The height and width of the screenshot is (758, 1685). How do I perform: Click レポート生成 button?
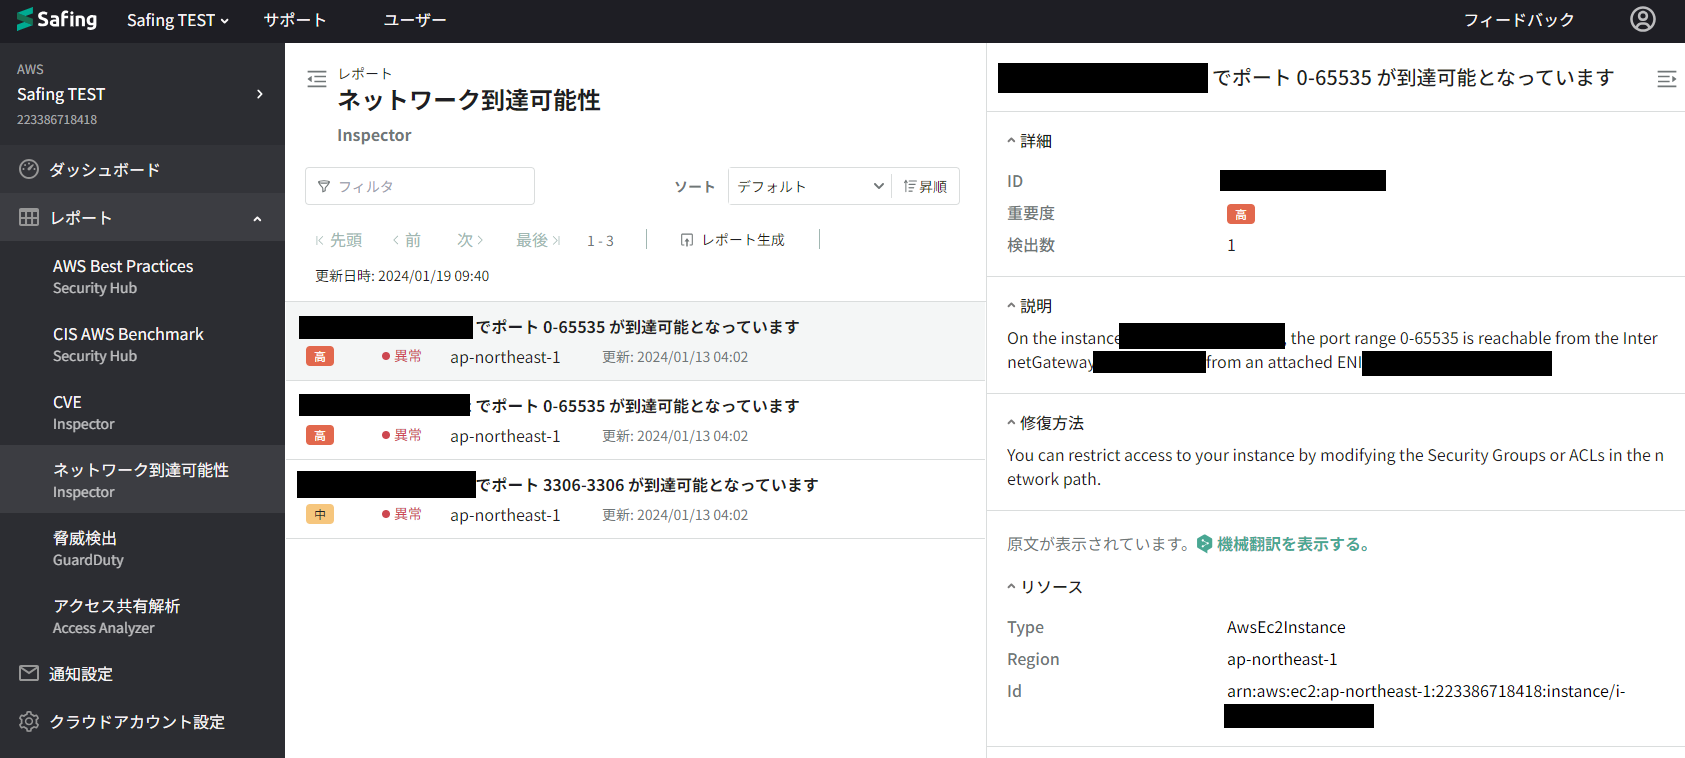tap(733, 240)
